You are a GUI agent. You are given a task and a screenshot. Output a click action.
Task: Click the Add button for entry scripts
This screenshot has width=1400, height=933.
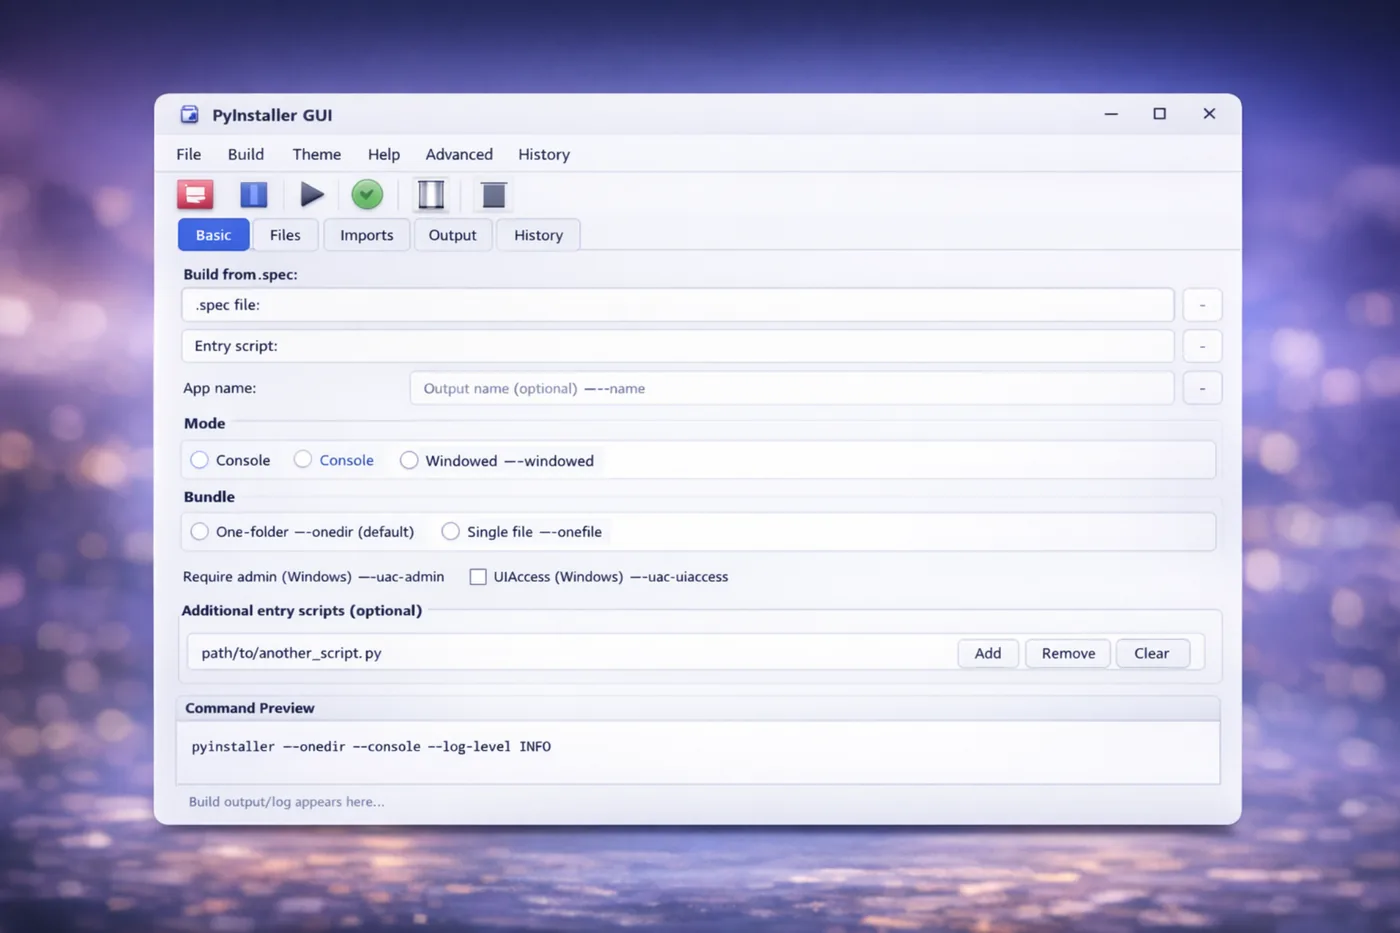point(987,653)
